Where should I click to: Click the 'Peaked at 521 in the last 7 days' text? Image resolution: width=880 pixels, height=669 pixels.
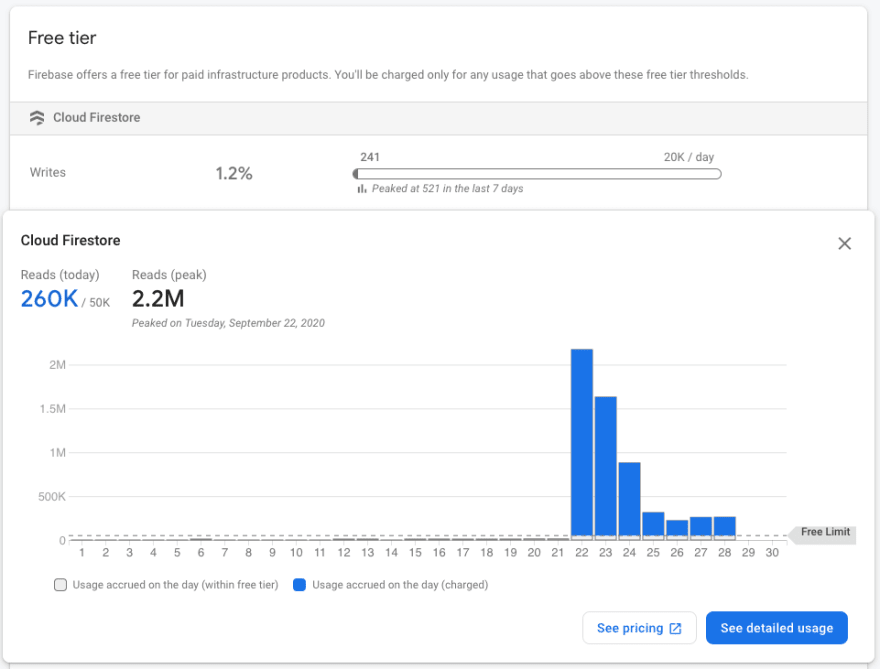(x=447, y=189)
